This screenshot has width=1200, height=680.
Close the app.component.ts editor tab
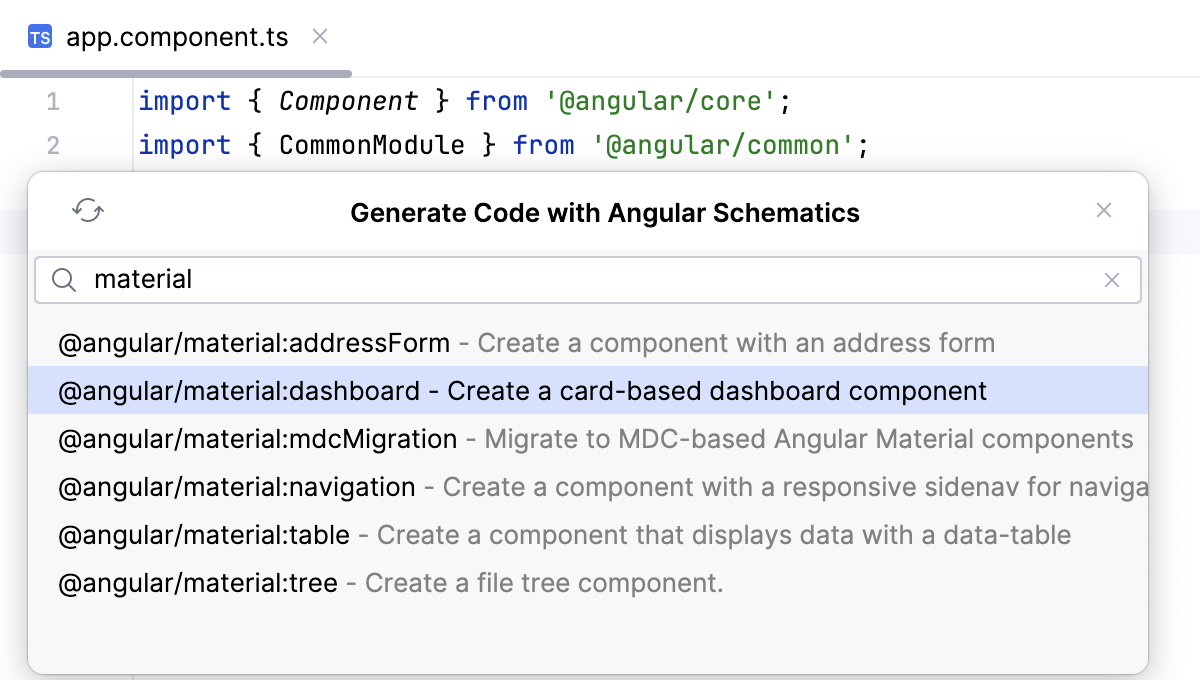click(x=318, y=36)
